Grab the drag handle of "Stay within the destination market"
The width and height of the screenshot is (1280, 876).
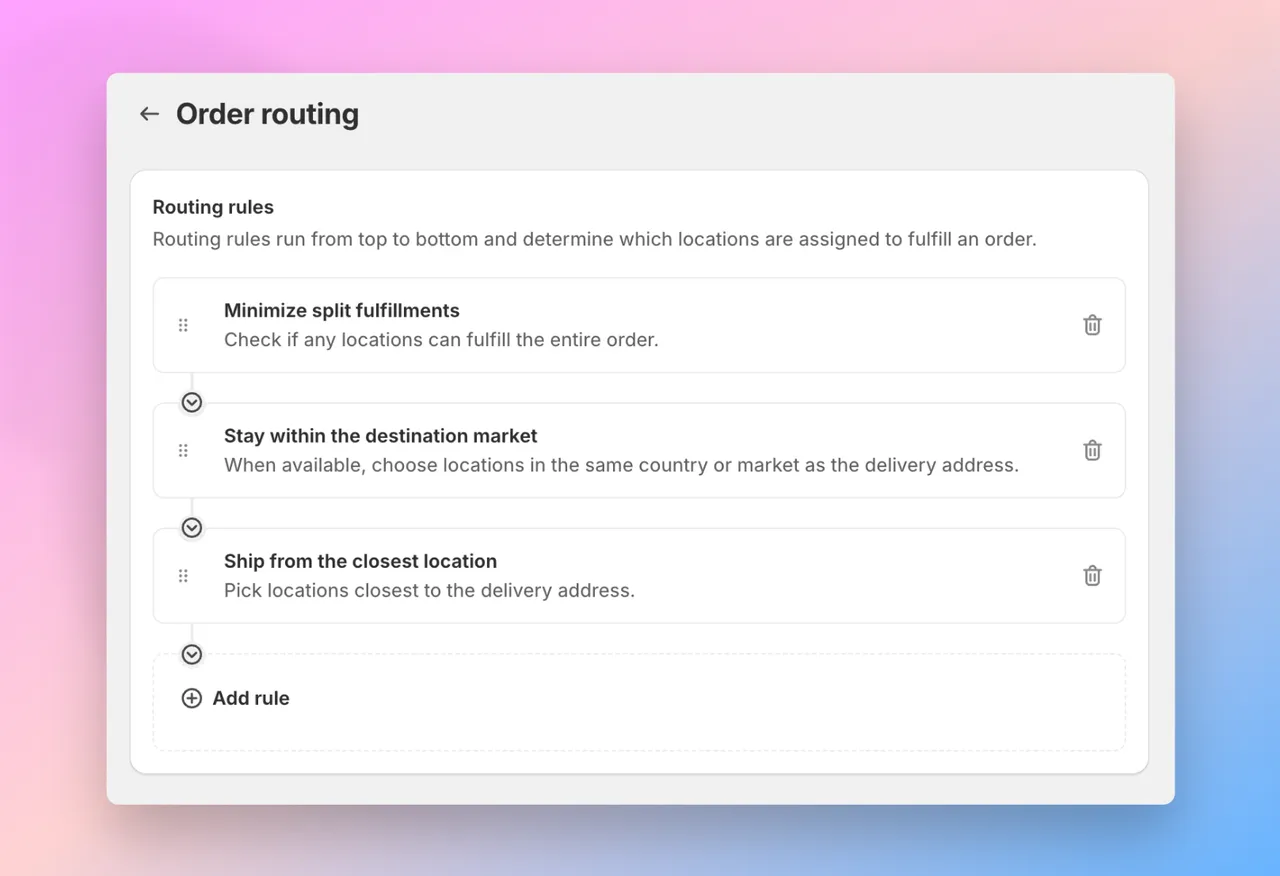pyautogui.click(x=183, y=450)
